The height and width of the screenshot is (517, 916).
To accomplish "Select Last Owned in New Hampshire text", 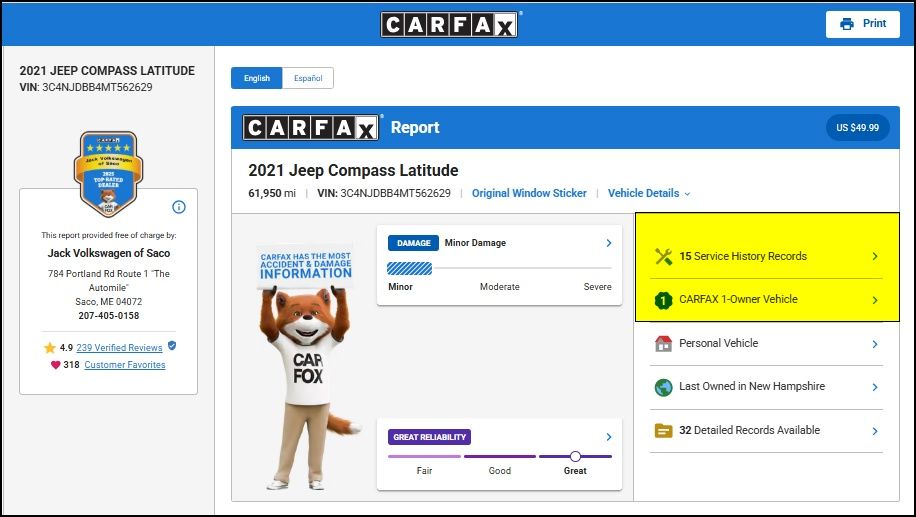I will [x=752, y=386].
